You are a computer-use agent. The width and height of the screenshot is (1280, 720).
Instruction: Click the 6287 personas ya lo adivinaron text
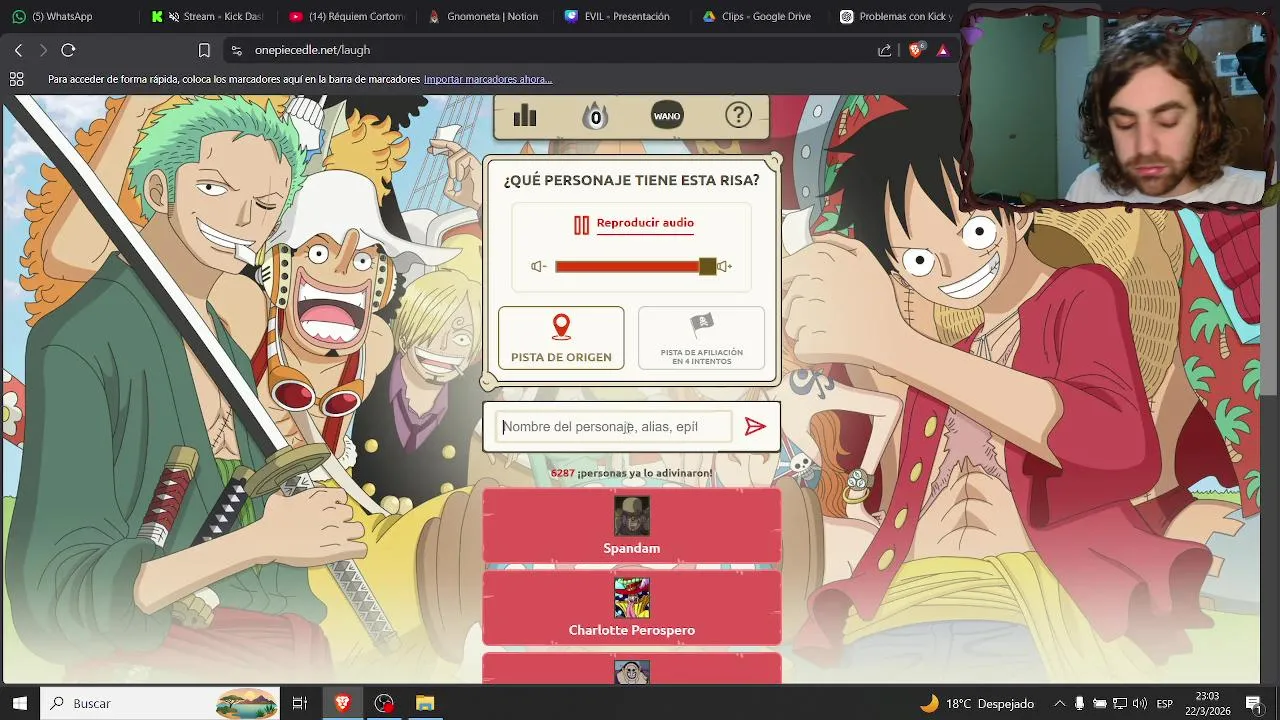(632, 473)
